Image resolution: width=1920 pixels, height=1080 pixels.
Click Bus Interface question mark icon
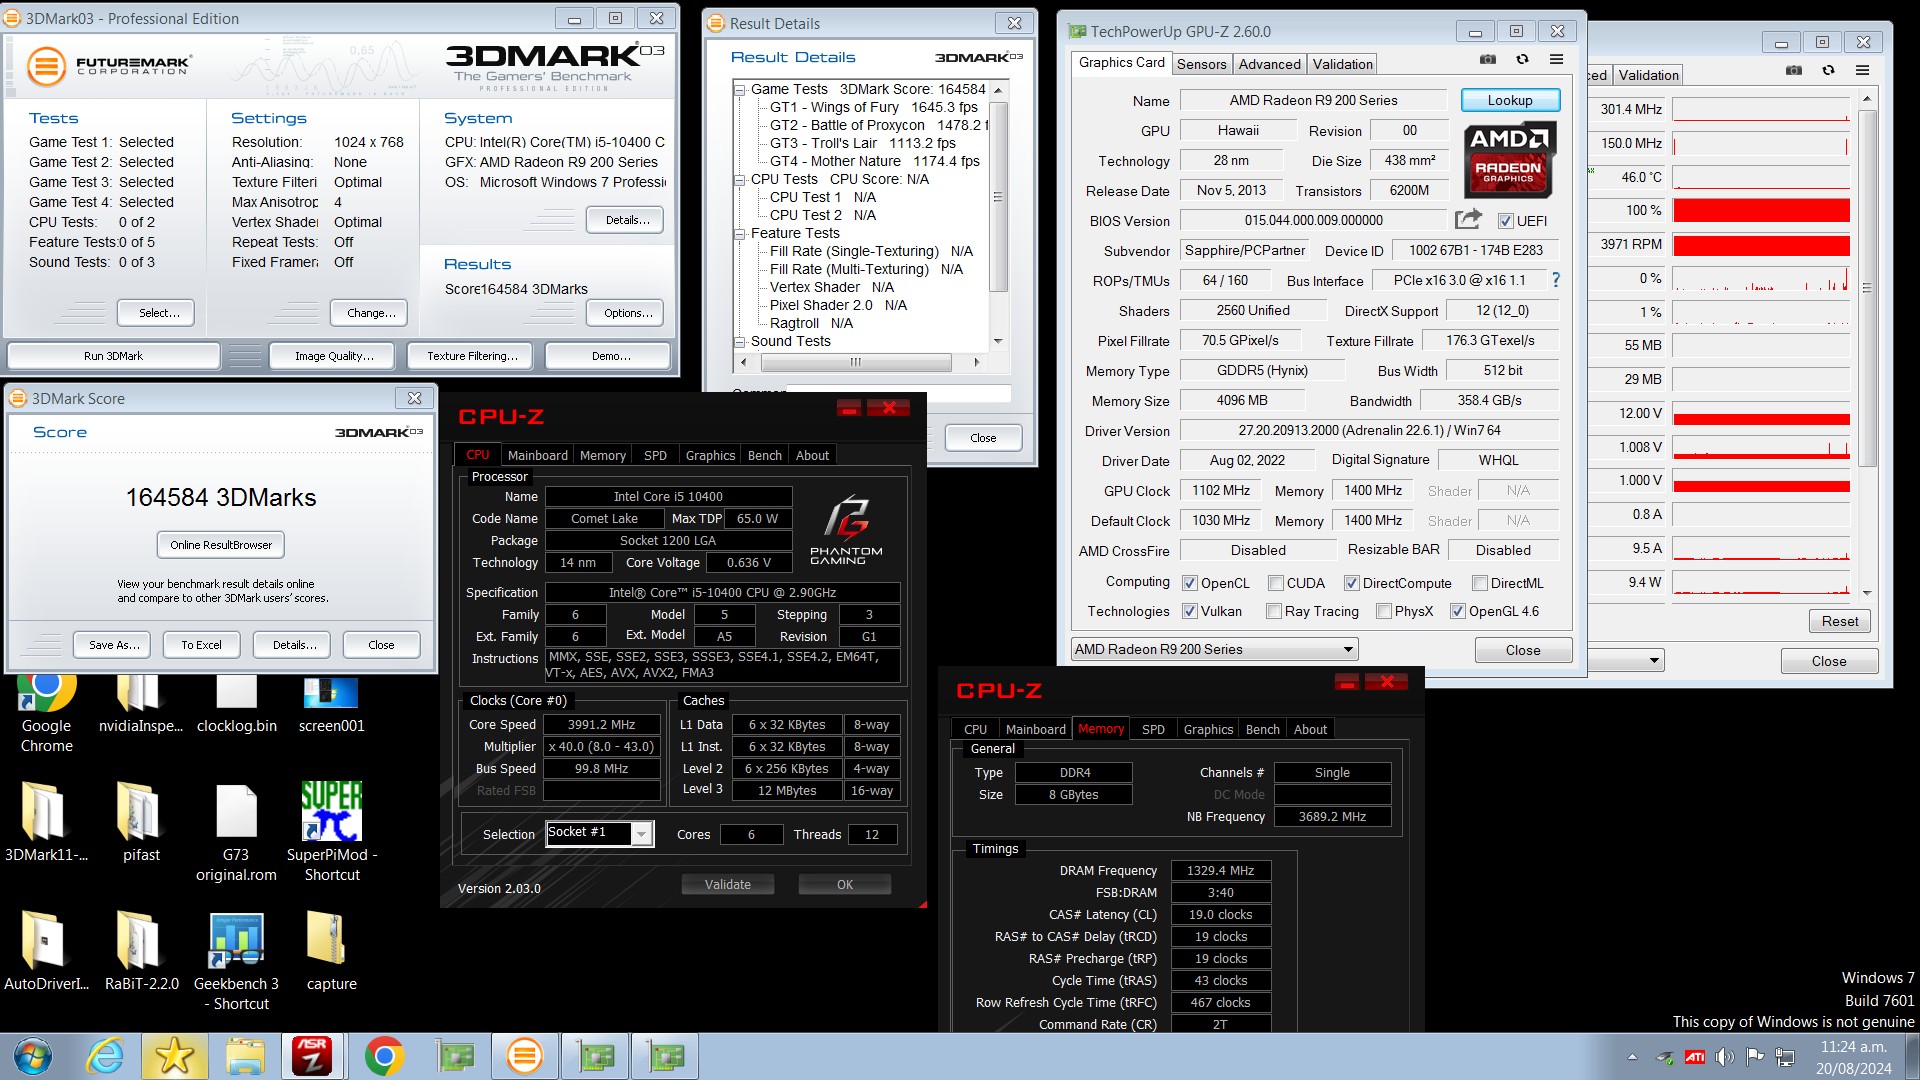(1556, 280)
